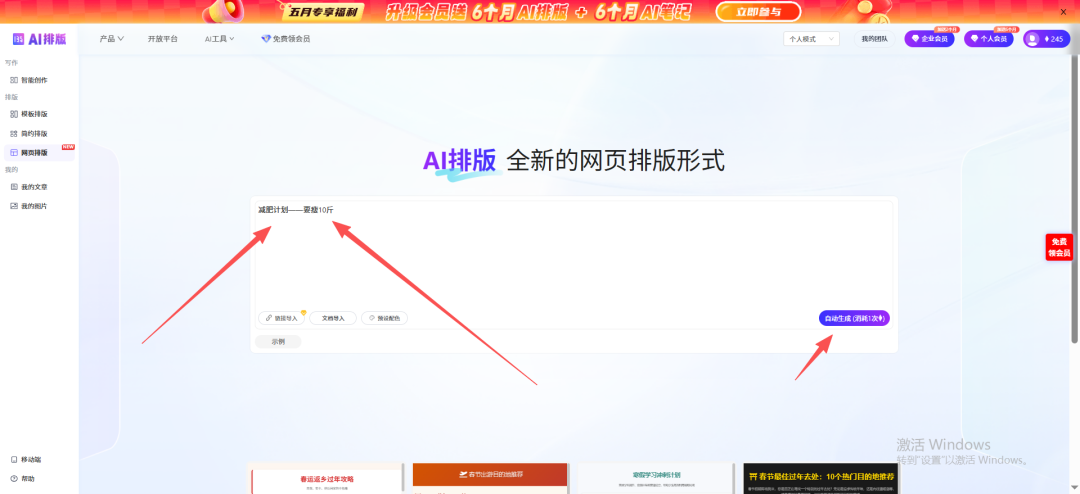Image resolution: width=1080 pixels, height=494 pixels.
Task: Click the chain icon on 链接导入
Action: (269, 318)
